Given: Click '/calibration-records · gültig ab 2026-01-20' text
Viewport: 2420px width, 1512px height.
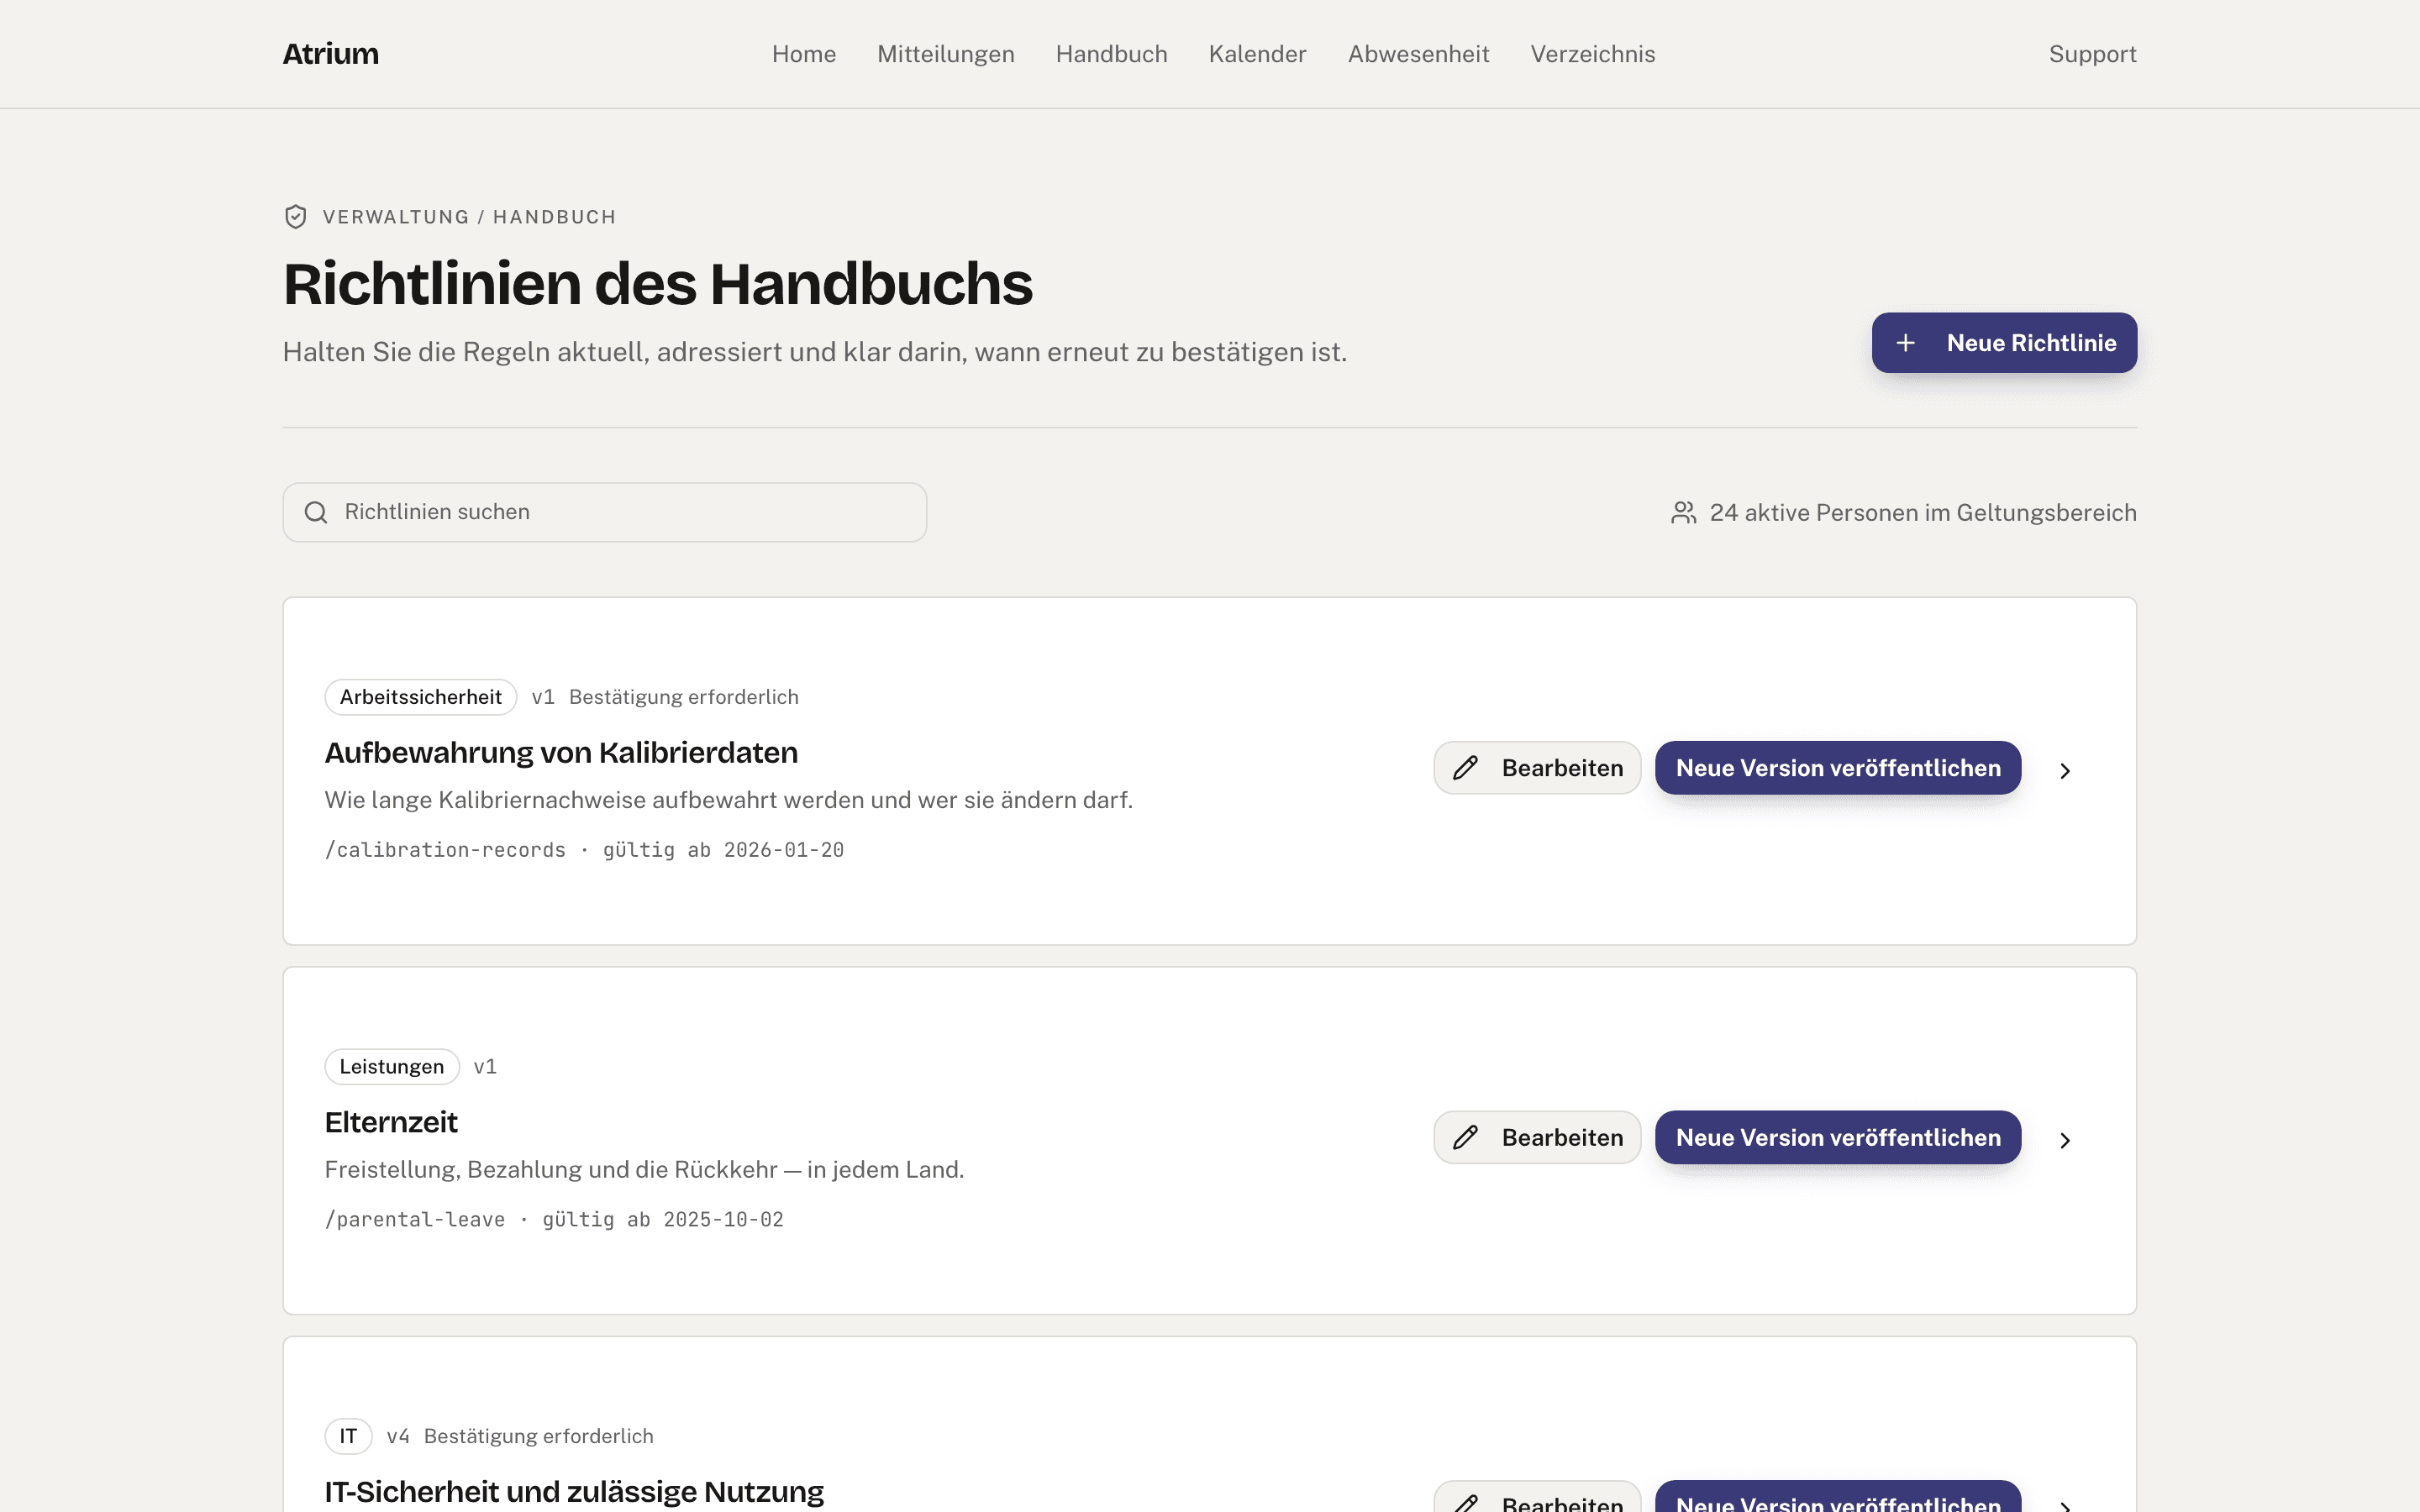Looking at the screenshot, I should tap(584, 850).
